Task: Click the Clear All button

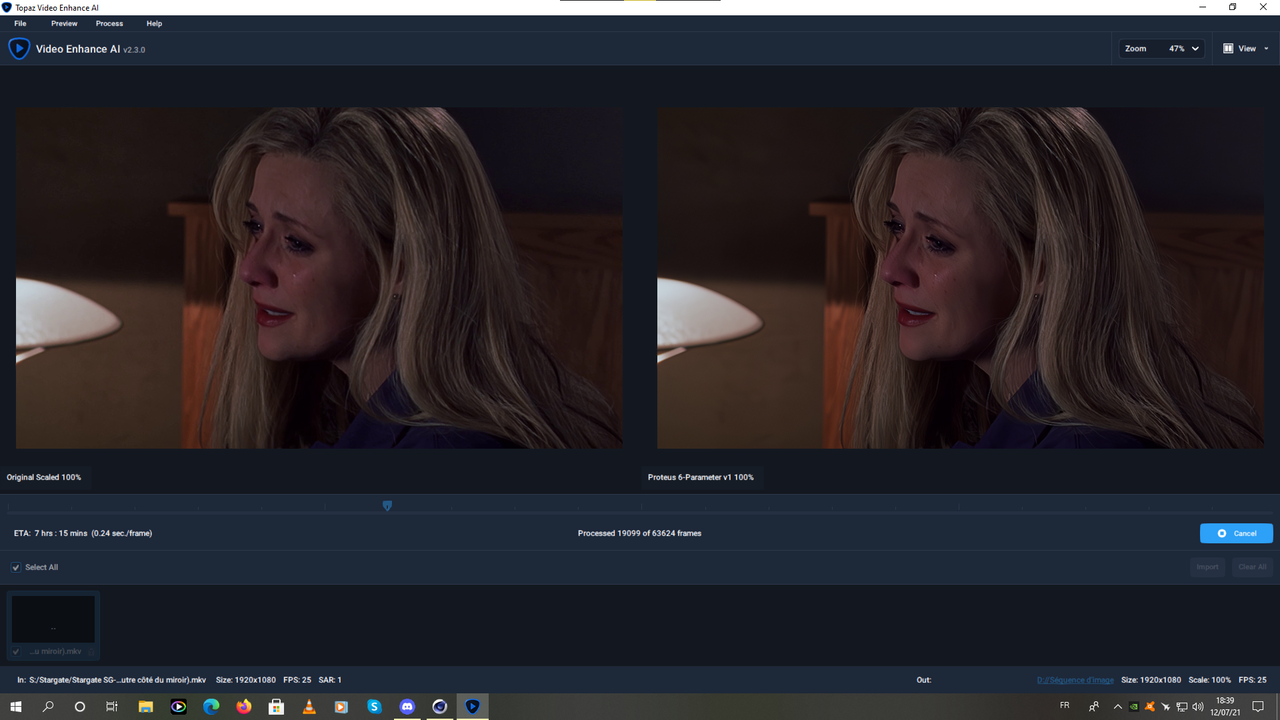Action: coord(1252,567)
